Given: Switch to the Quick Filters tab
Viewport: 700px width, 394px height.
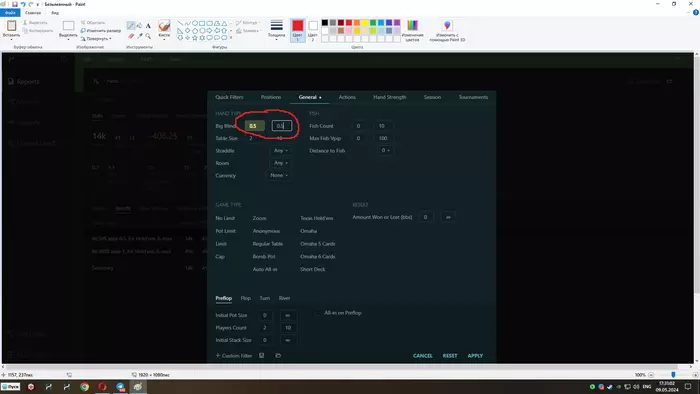Looking at the screenshot, I should pyautogui.click(x=229, y=97).
